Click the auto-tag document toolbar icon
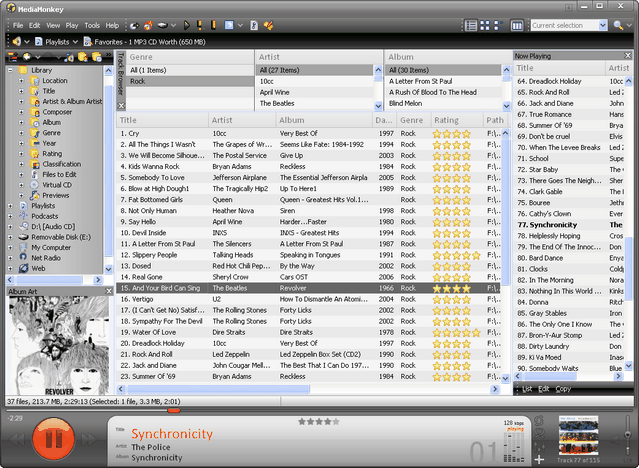The width and height of the screenshot is (639, 468). (254, 26)
